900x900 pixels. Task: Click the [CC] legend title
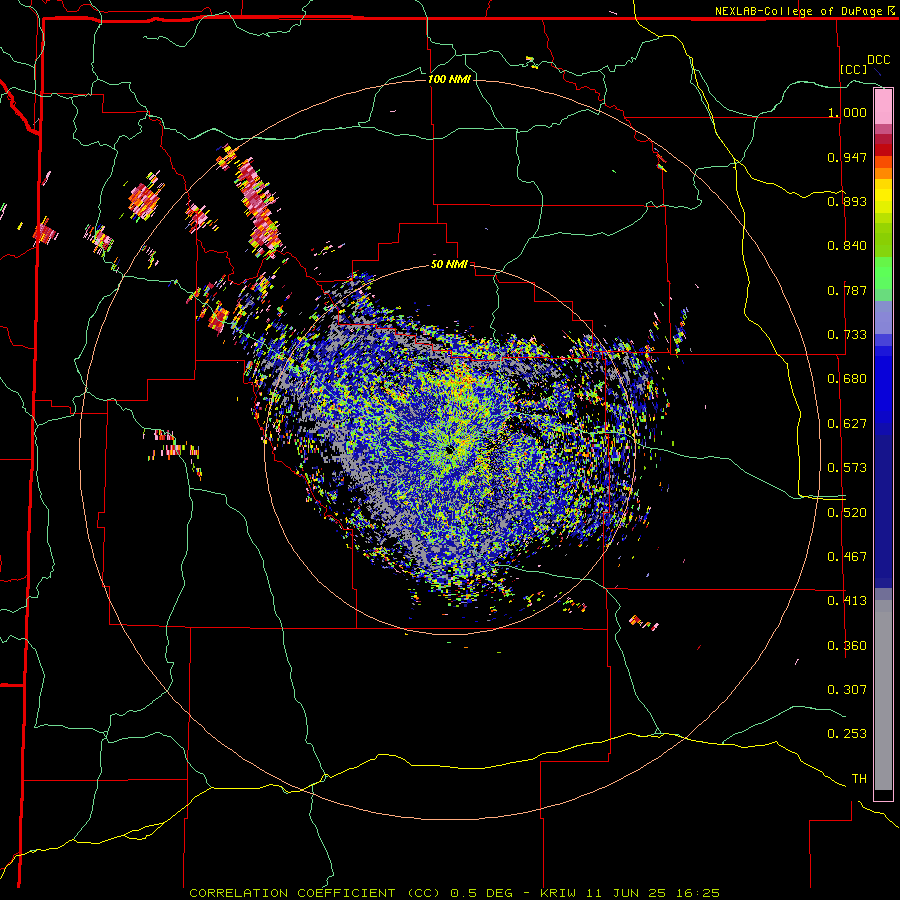(854, 69)
